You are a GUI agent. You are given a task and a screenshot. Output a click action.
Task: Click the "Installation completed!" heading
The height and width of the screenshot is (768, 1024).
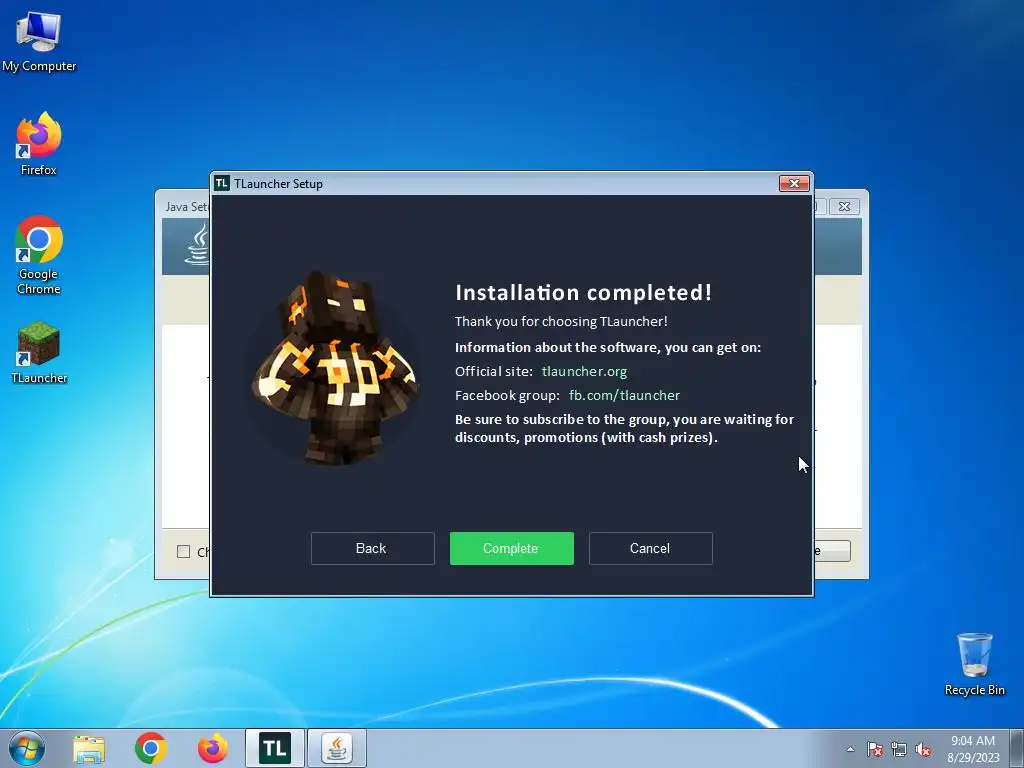point(583,293)
